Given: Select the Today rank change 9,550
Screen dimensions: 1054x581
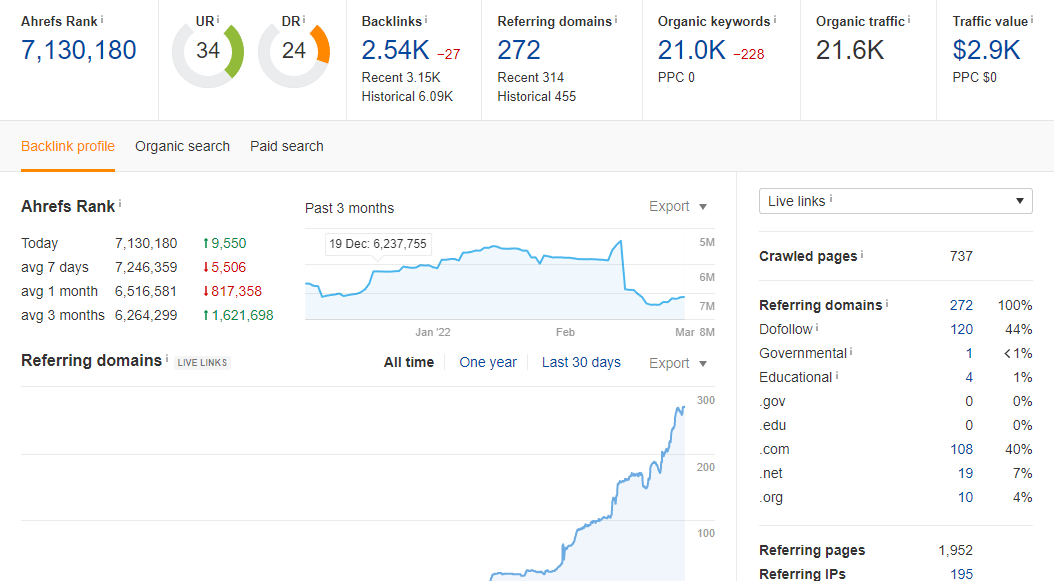Looking at the screenshot, I should (225, 243).
